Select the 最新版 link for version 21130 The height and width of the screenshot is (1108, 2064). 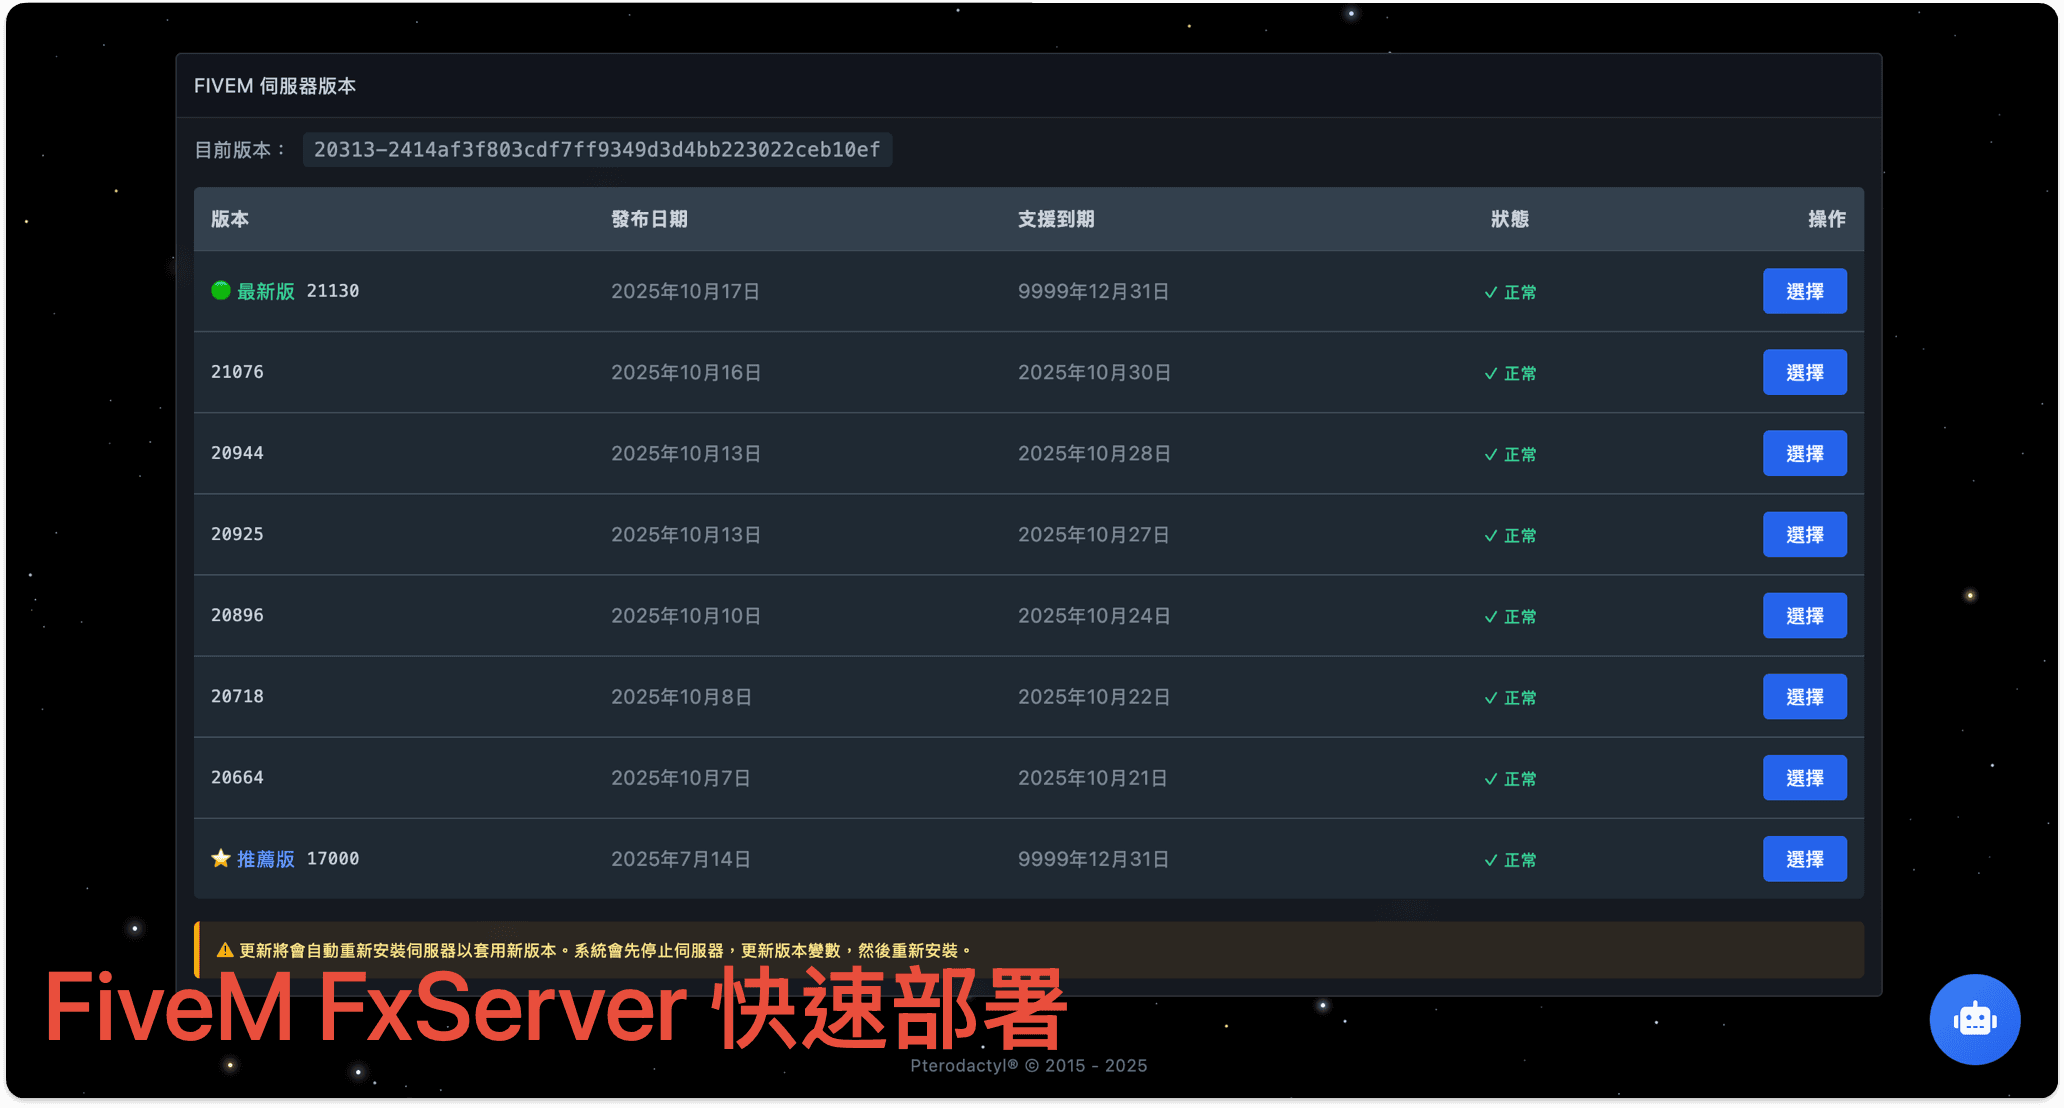pos(266,291)
